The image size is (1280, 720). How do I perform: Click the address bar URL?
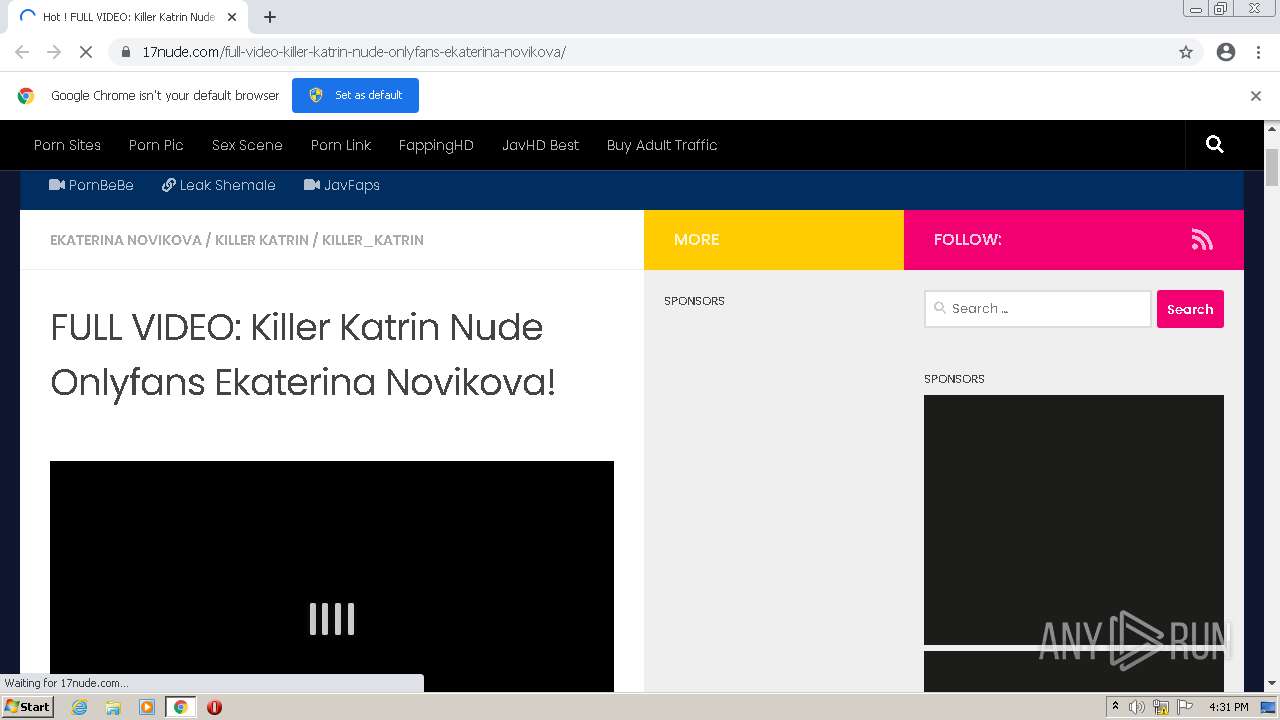354,52
